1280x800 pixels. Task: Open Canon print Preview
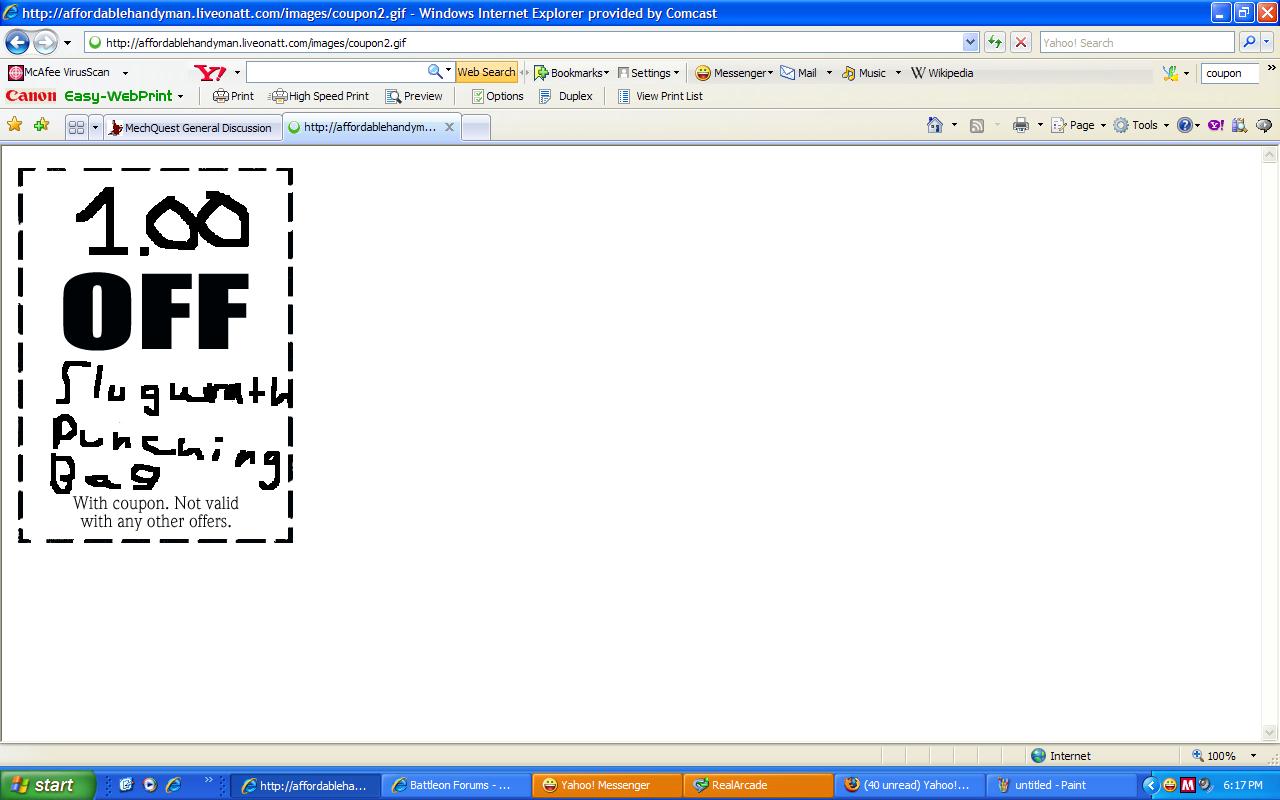pyautogui.click(x=414, y=96)
